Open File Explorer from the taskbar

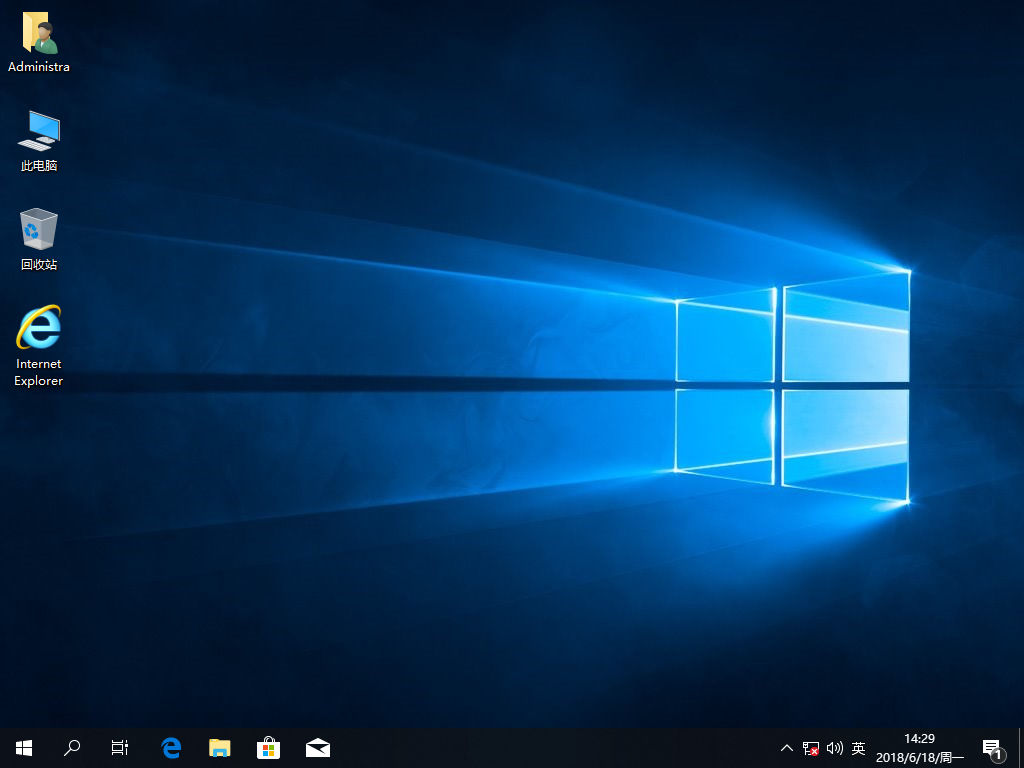pos(219,748)
